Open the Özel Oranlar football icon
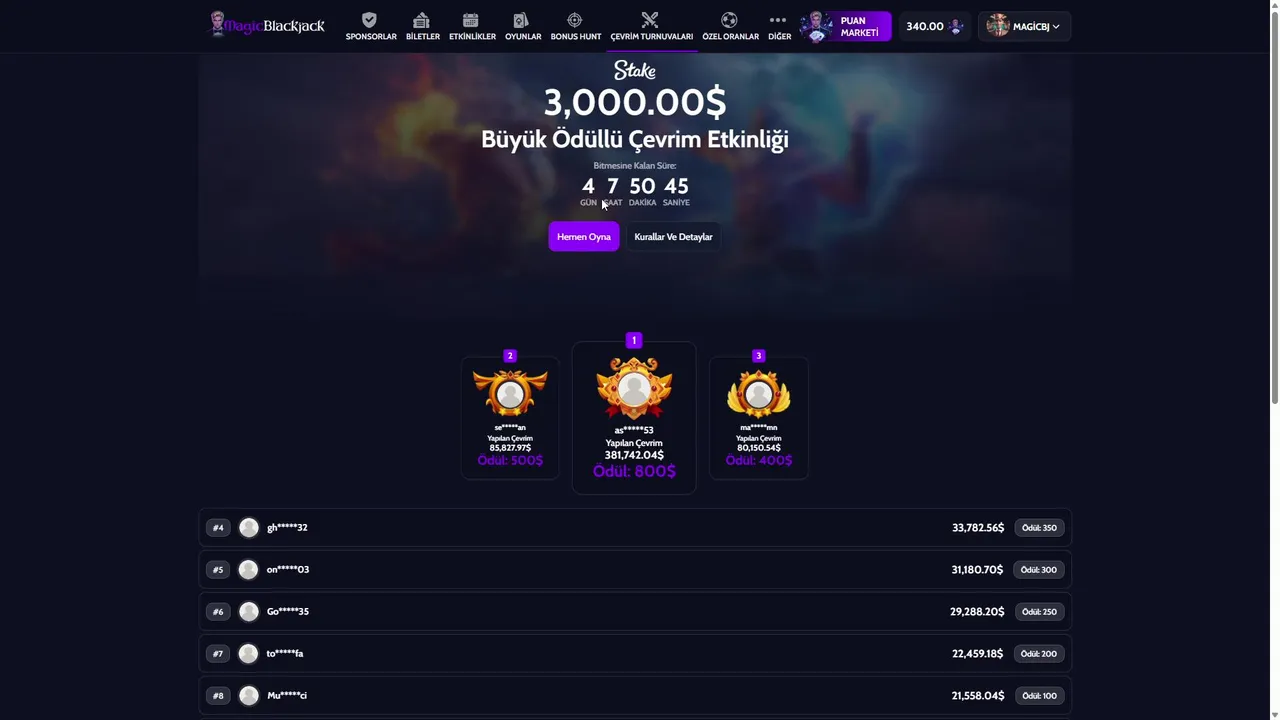The width and height of the screenshot is (1280, 720). pos(729,20)
